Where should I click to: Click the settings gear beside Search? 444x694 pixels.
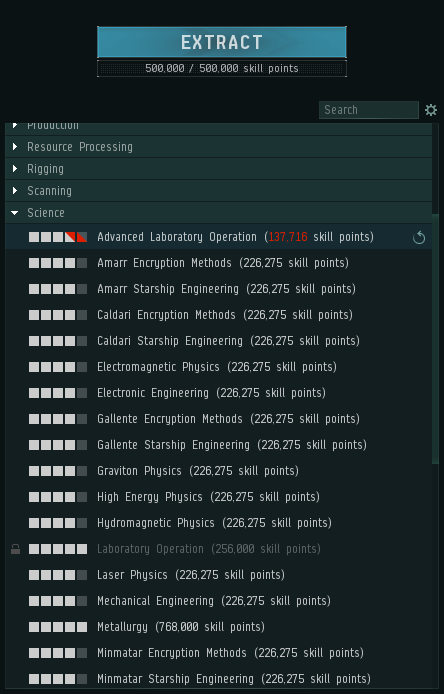(431, 110)
